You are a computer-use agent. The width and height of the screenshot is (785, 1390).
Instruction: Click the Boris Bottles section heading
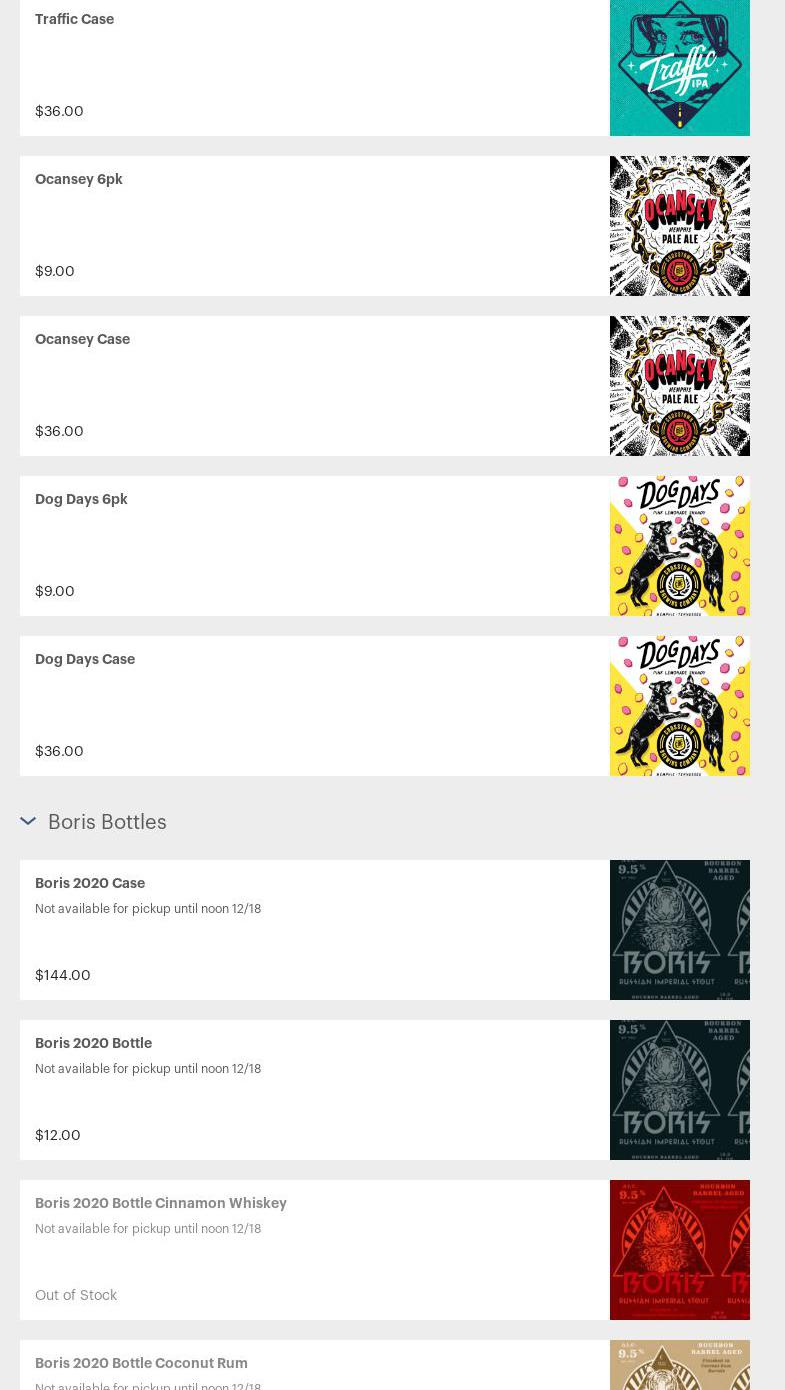(107, 821)
